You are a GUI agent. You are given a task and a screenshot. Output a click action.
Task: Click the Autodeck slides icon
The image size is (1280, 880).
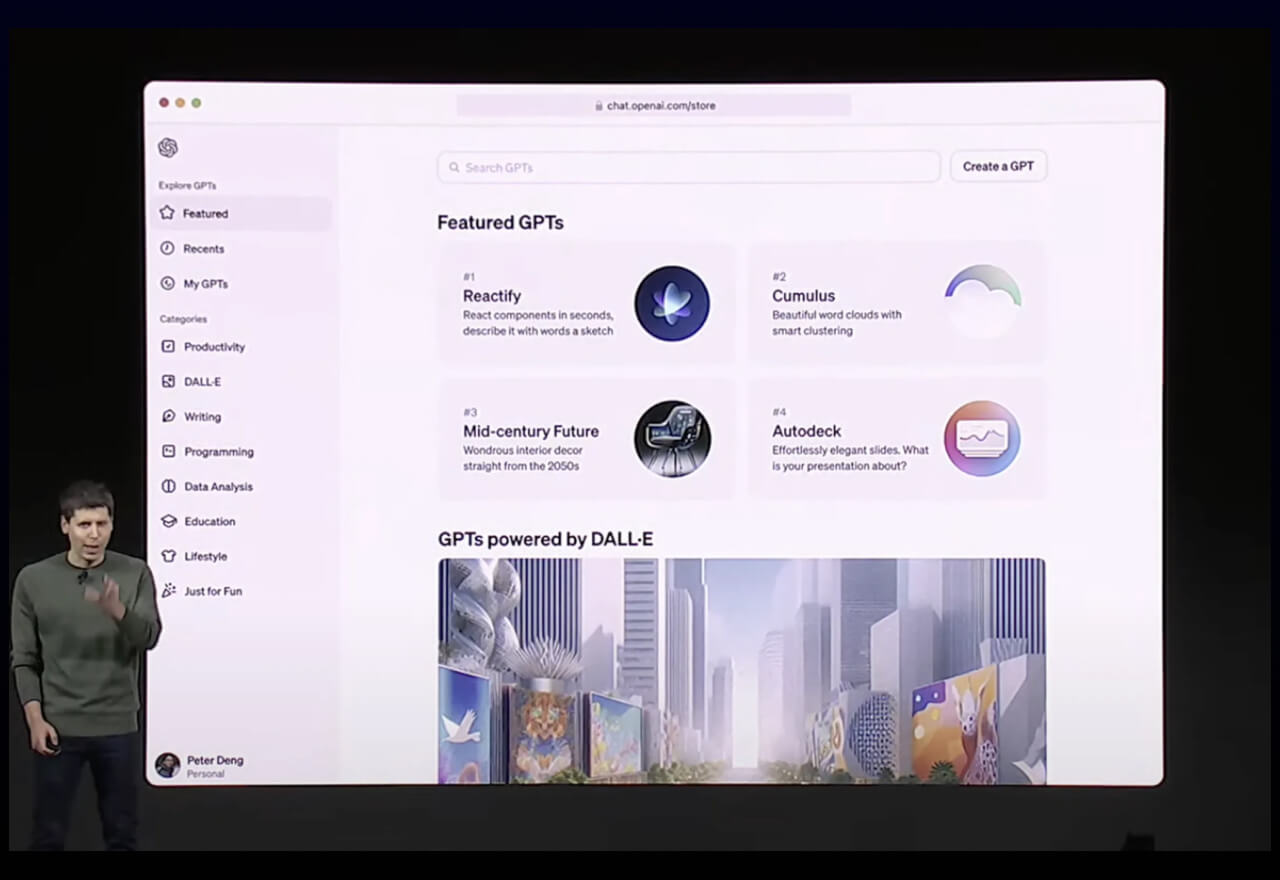[x=982, y=439]
